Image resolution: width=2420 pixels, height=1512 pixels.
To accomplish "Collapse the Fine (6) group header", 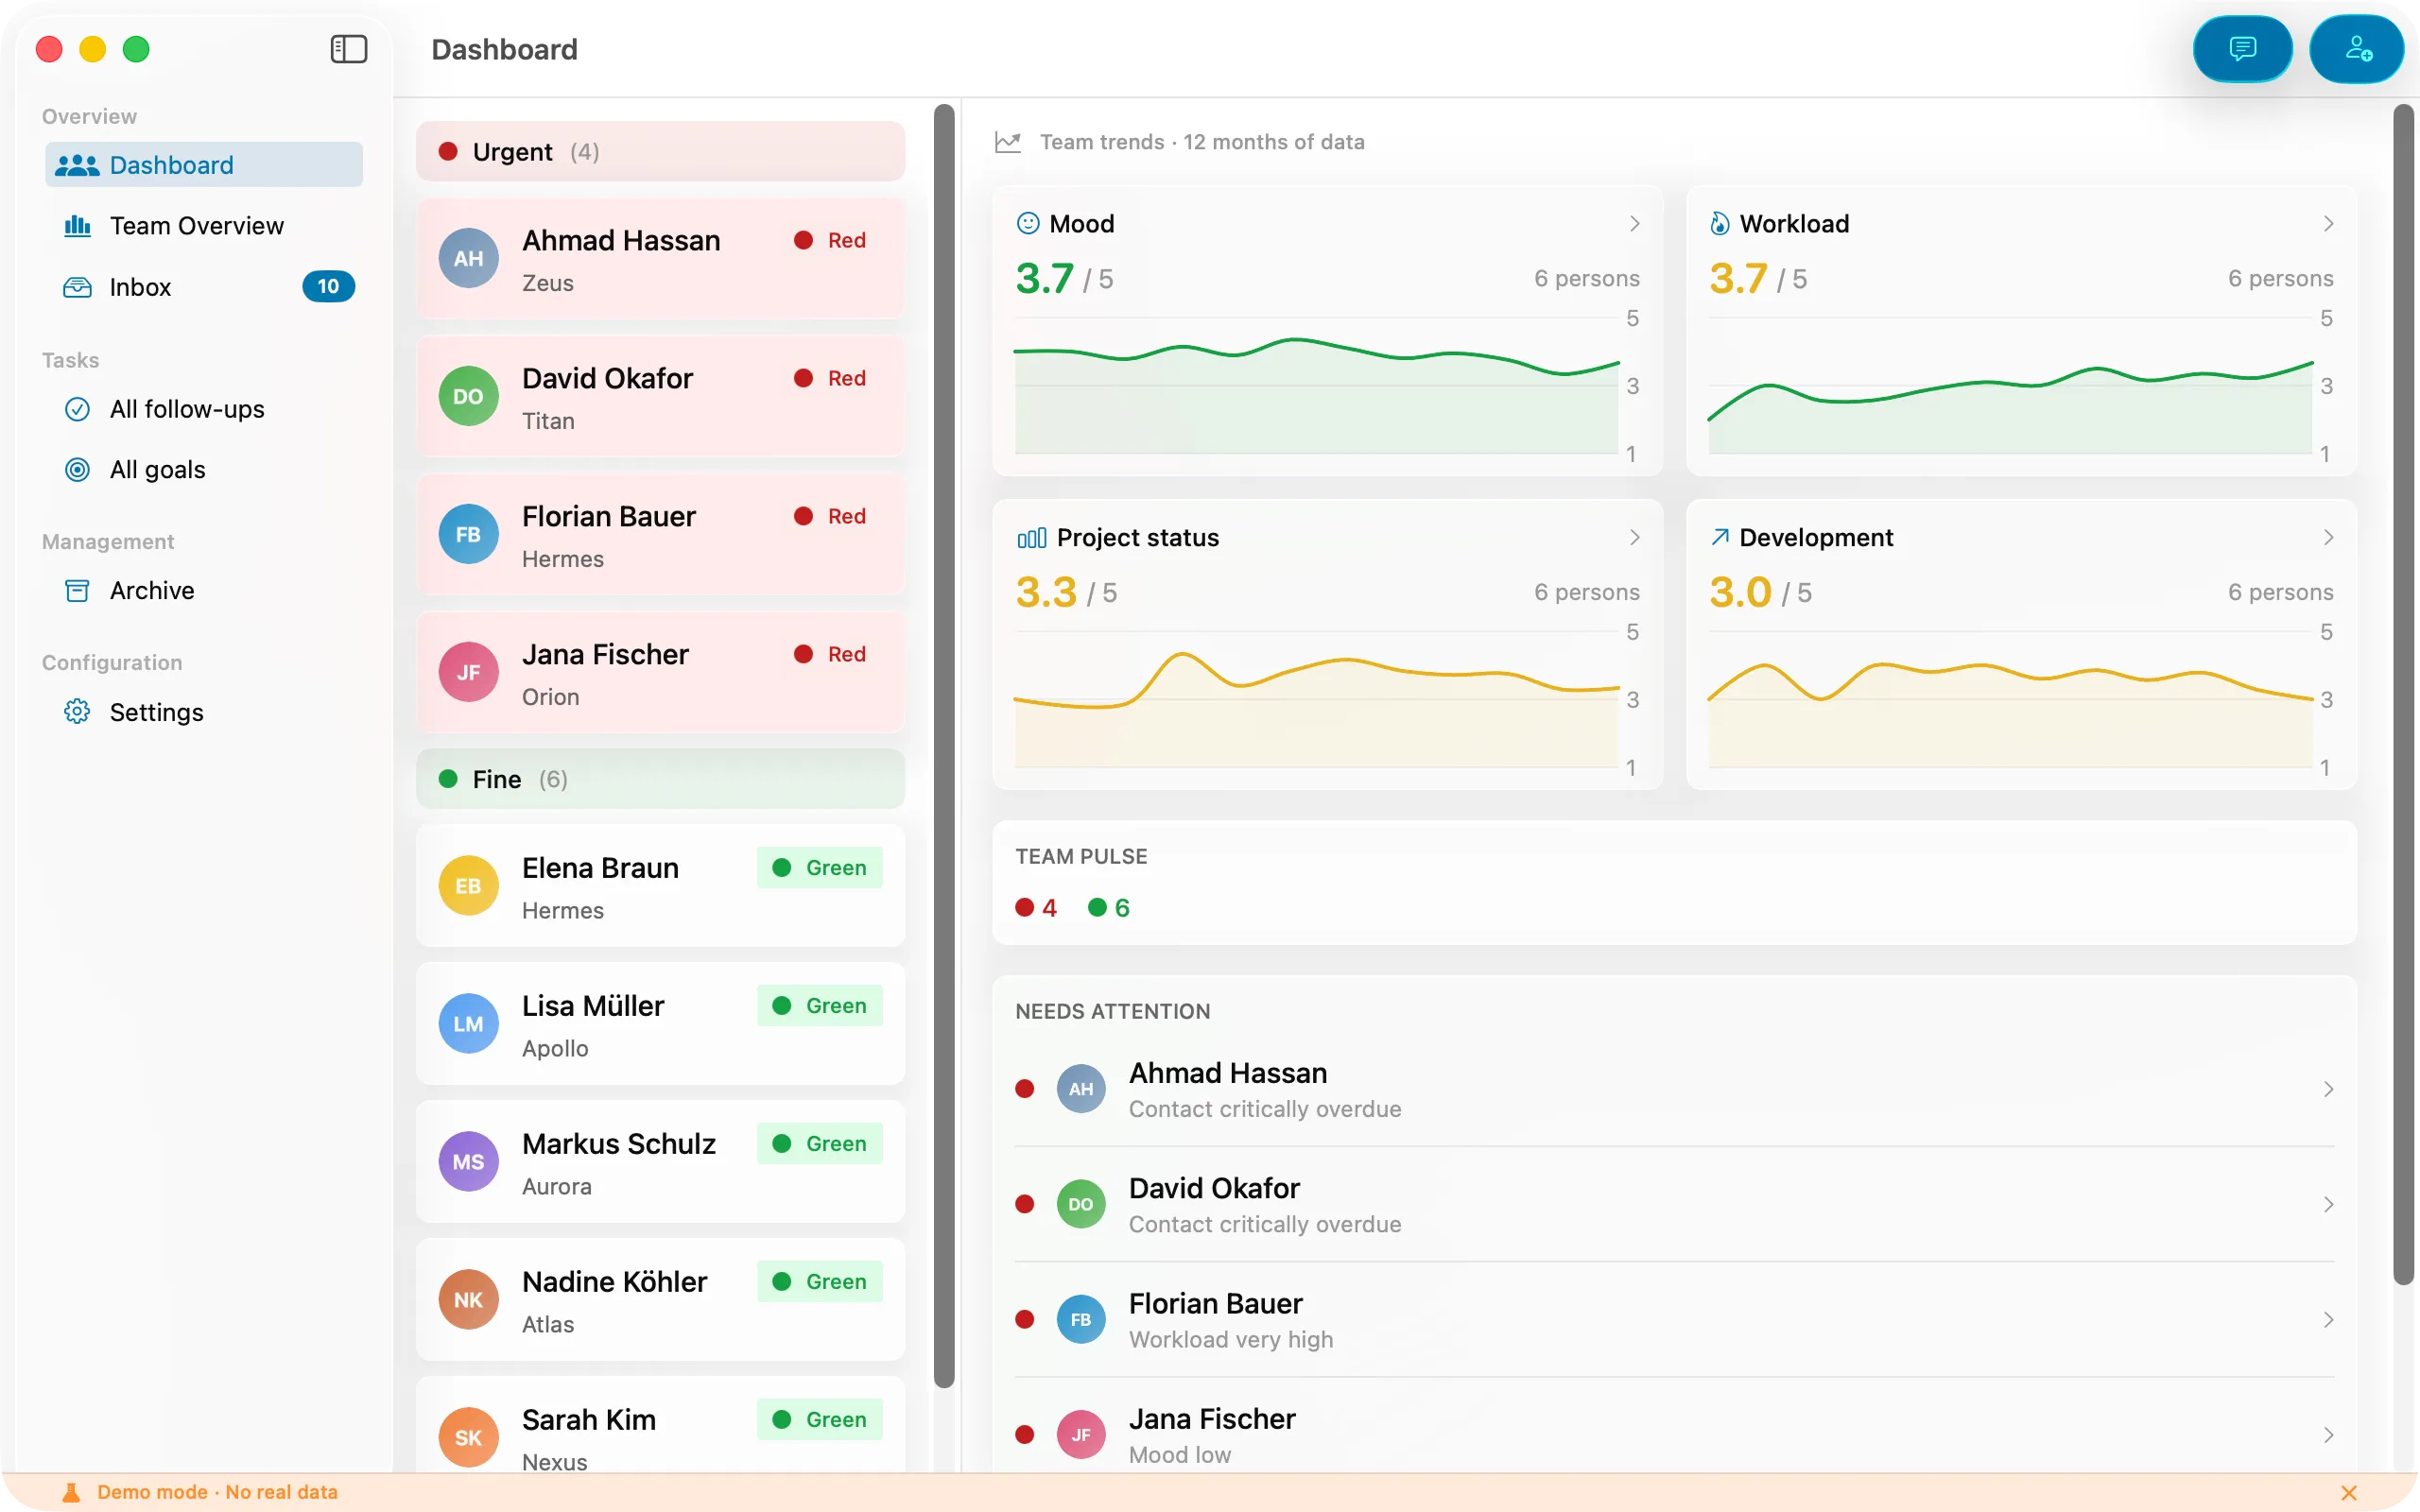I will (660, 779).
